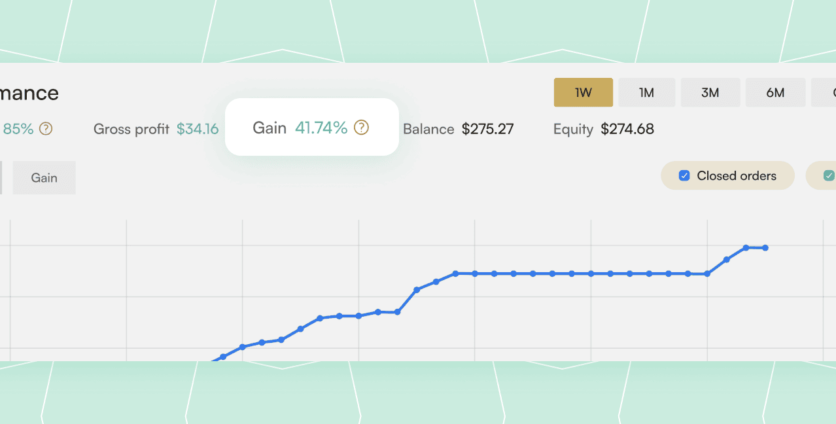Click the Gross profit label text

(131, 129)
